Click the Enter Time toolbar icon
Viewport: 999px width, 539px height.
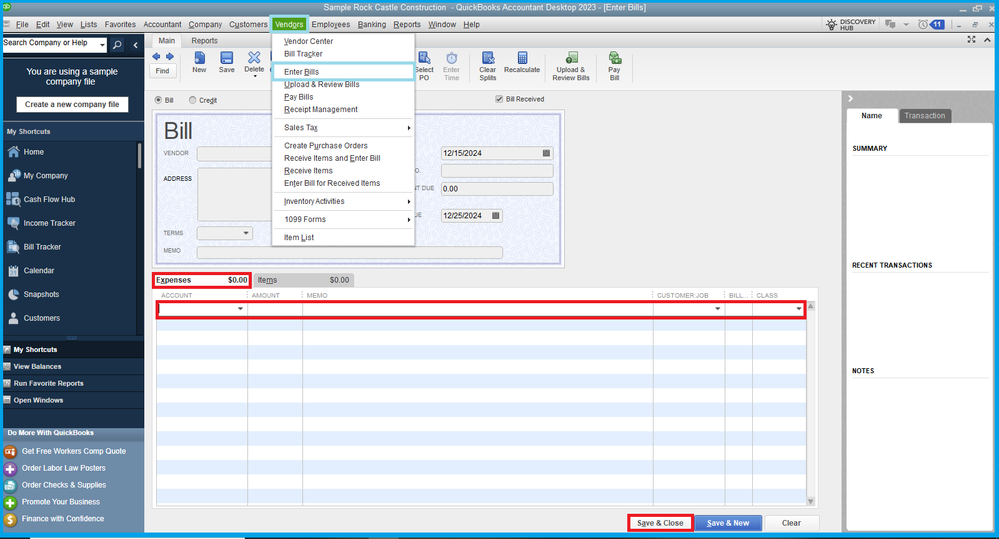tap(451, 58)
